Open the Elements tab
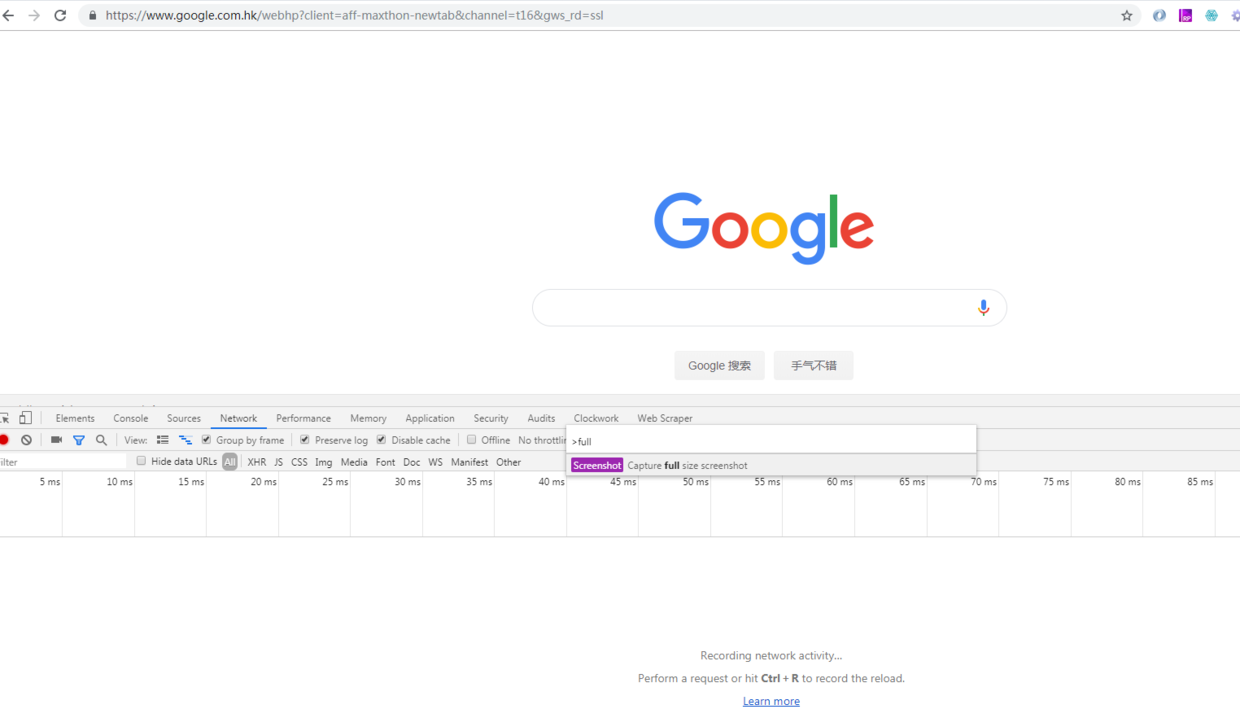 [75, 418]
